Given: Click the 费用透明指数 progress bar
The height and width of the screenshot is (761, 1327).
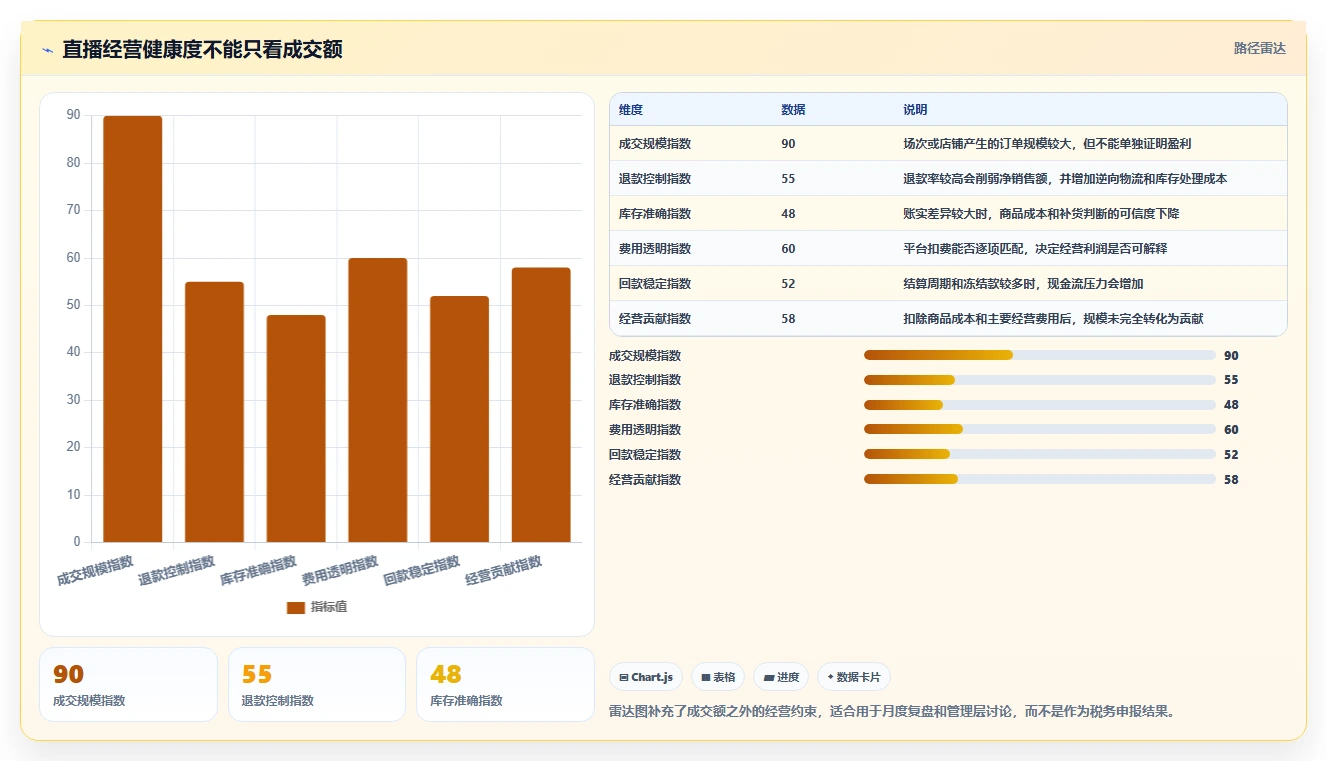Looking at the screenshot, I should coord(1040,430).
